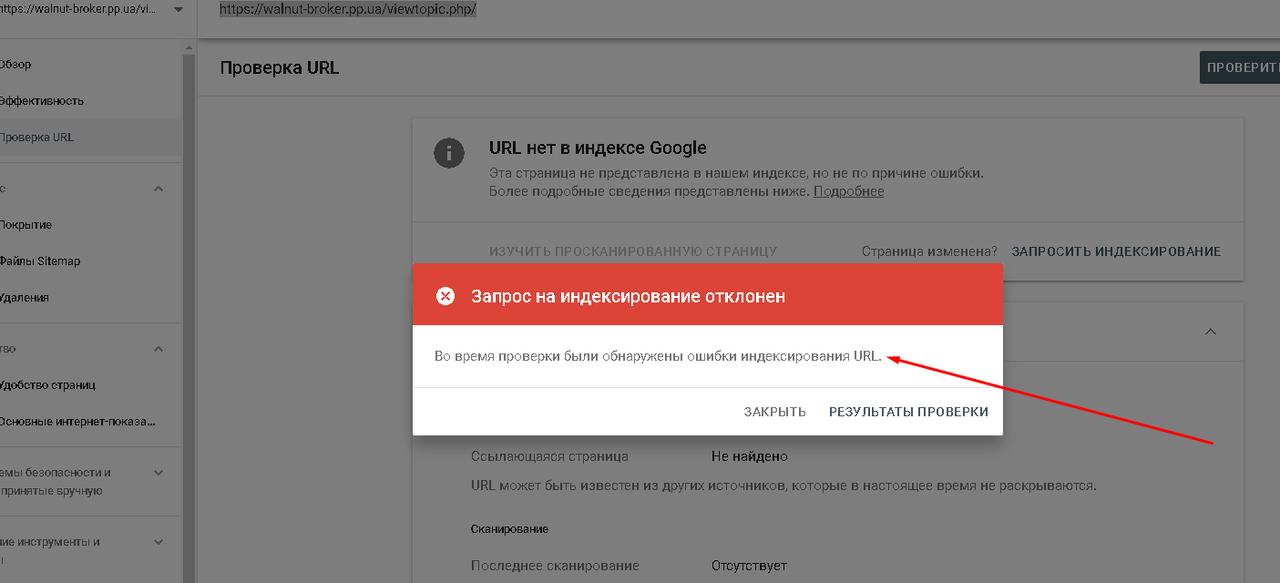Click РЕЗУЛЬТАТЫ ПРОВЕРКИ button
Viewport: 1280px width, 583px height.
coord(909,412)
